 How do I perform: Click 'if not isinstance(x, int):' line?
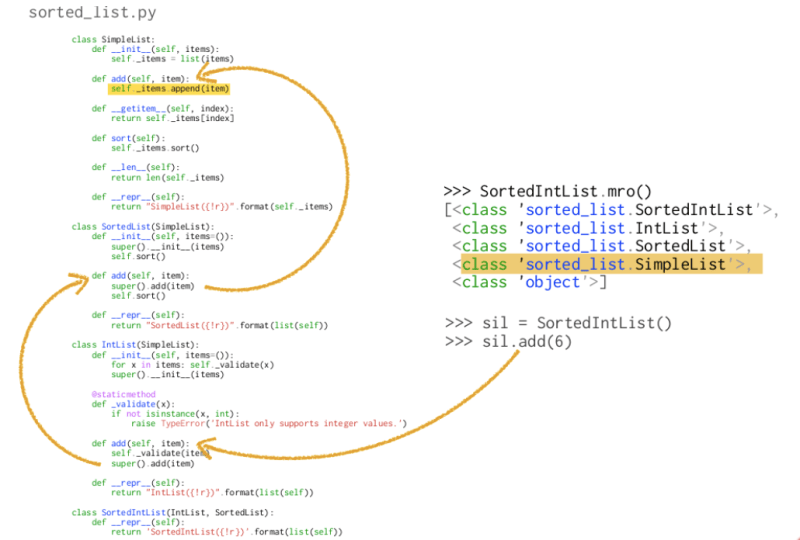pos(175,414)
